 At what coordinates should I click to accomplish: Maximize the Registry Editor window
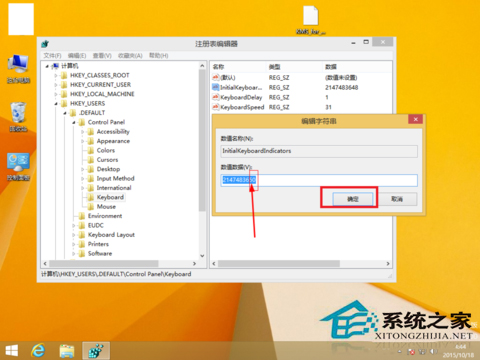coord(366,42)
